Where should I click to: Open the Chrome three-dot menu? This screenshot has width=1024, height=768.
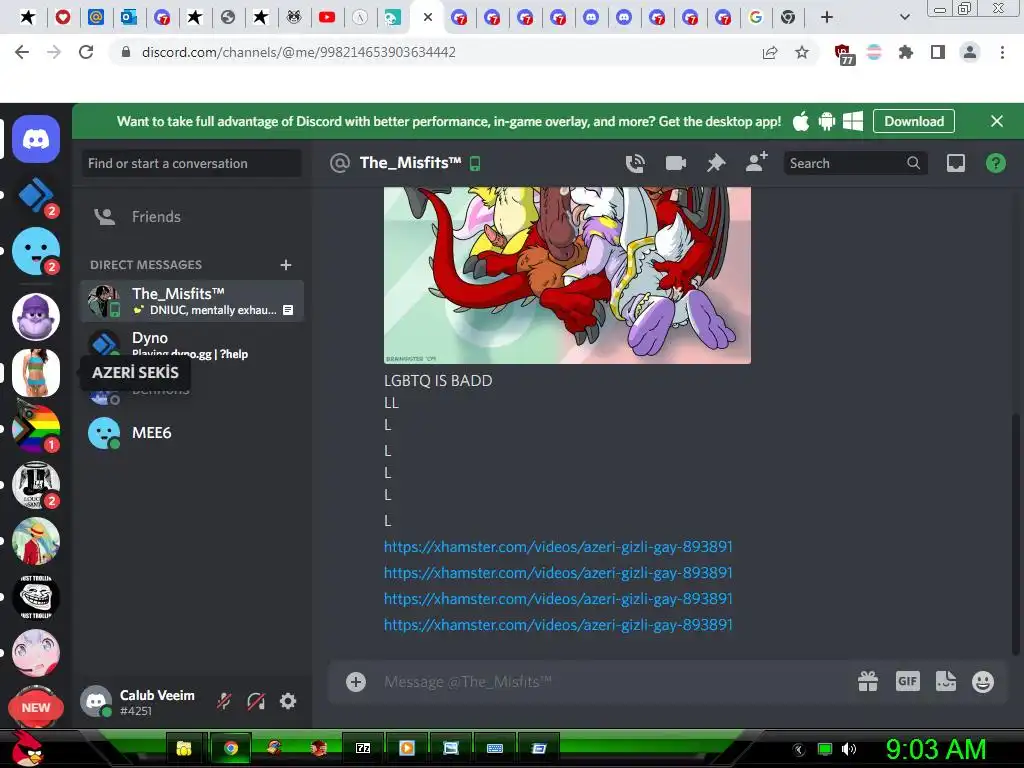tap(1002, 52)
